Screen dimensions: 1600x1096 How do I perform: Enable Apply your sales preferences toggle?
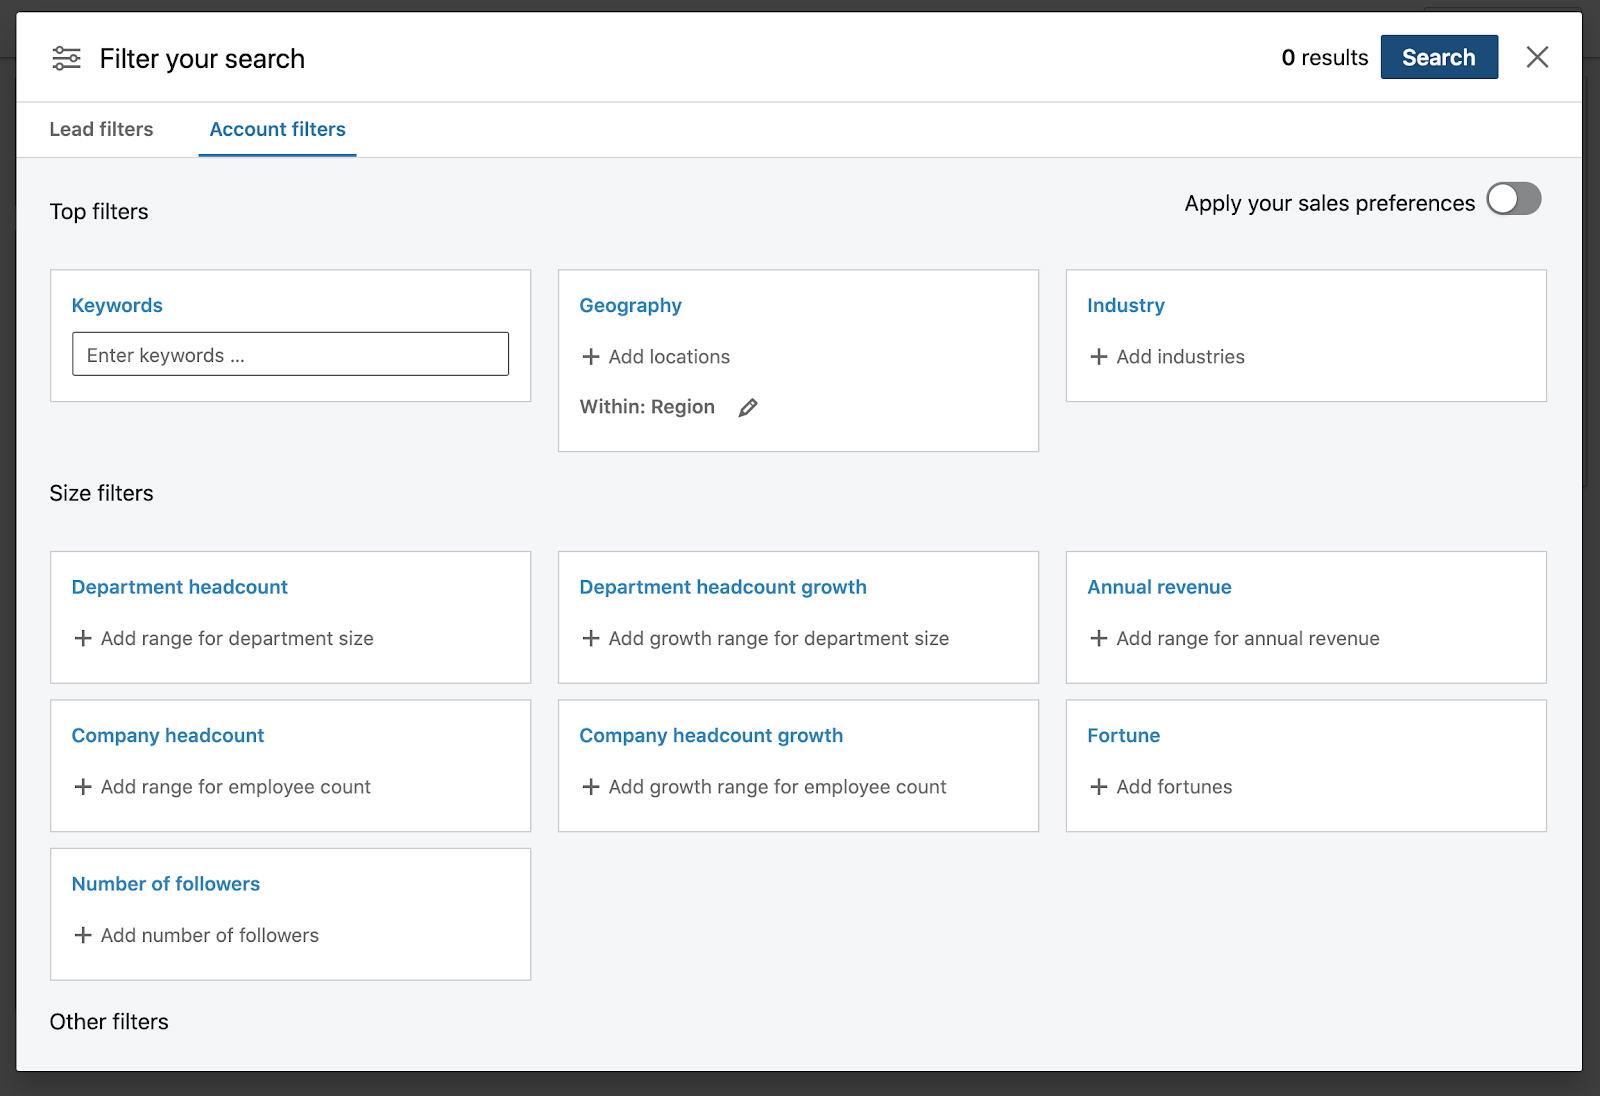click(1513, 199)
